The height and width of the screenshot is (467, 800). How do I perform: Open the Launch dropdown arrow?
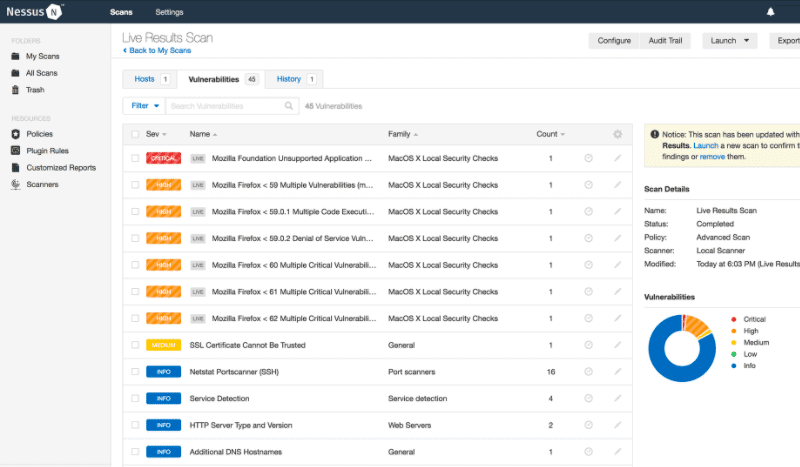[x=746, y=40]
